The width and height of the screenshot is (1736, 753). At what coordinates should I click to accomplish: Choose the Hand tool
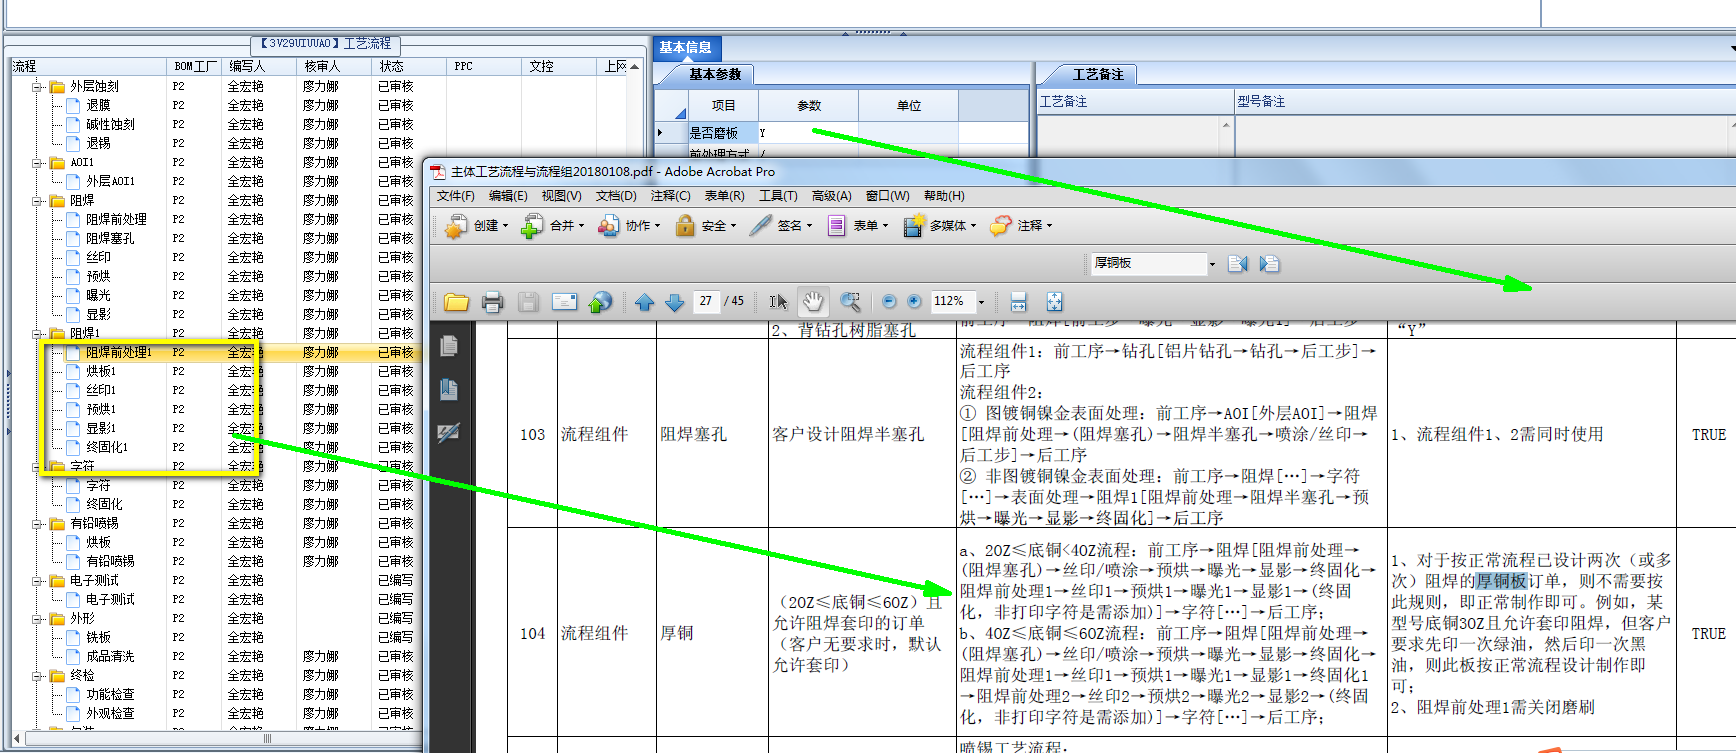[813, 301]
